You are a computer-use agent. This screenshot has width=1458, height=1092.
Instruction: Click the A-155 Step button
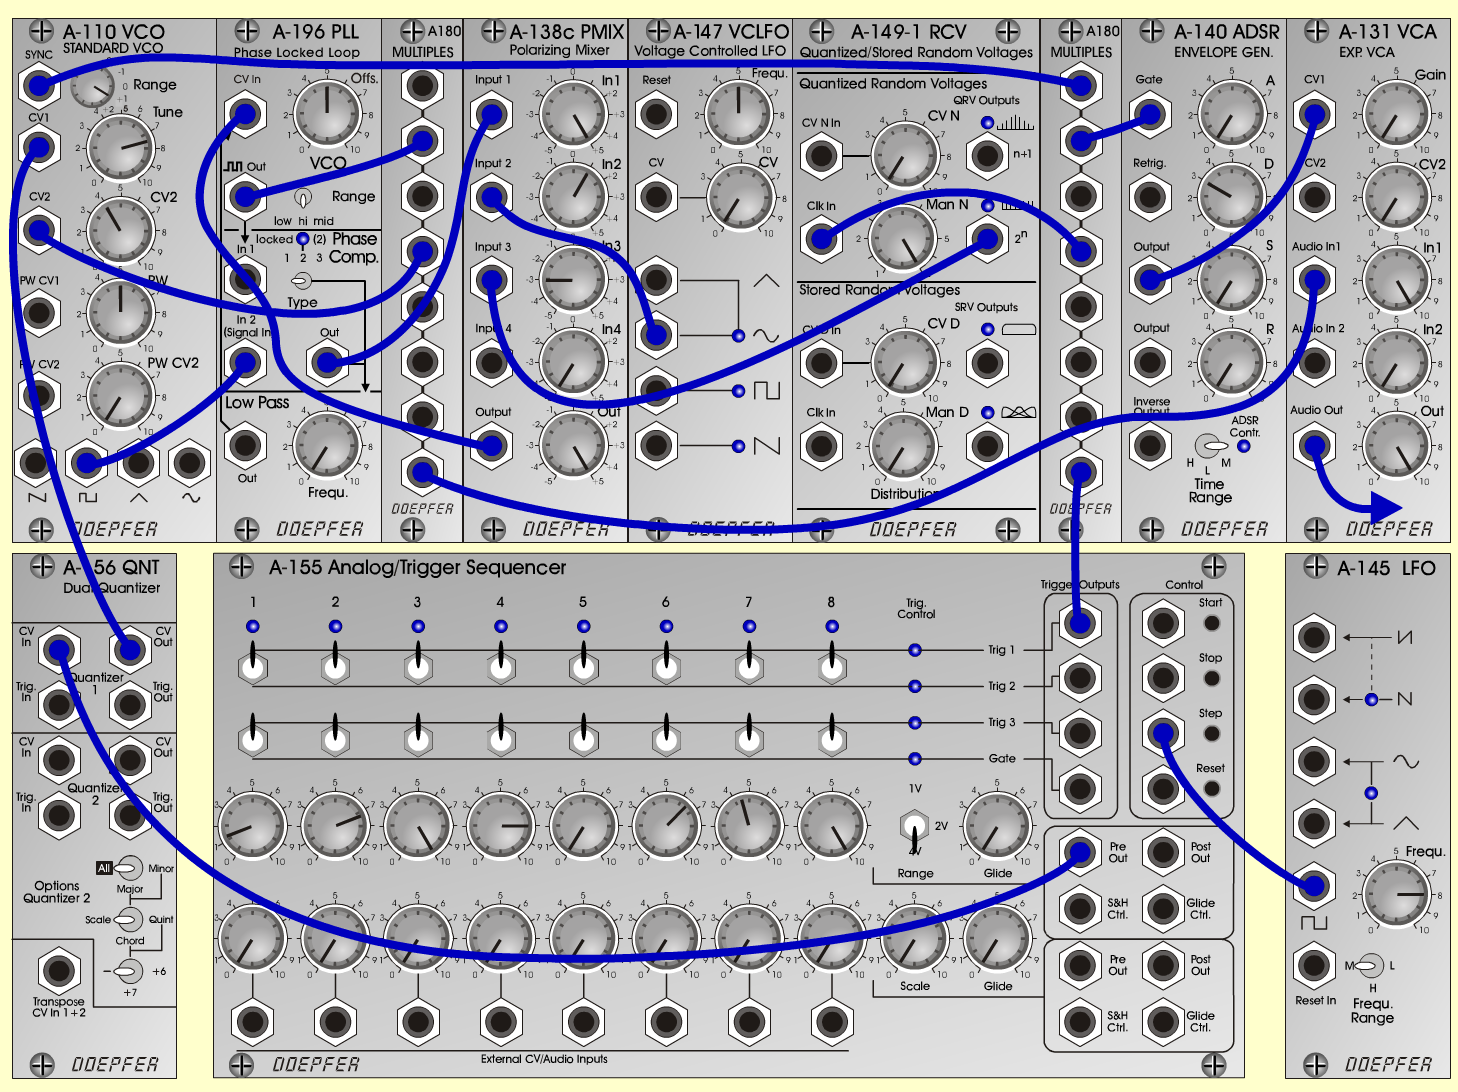click(1211, 733)
